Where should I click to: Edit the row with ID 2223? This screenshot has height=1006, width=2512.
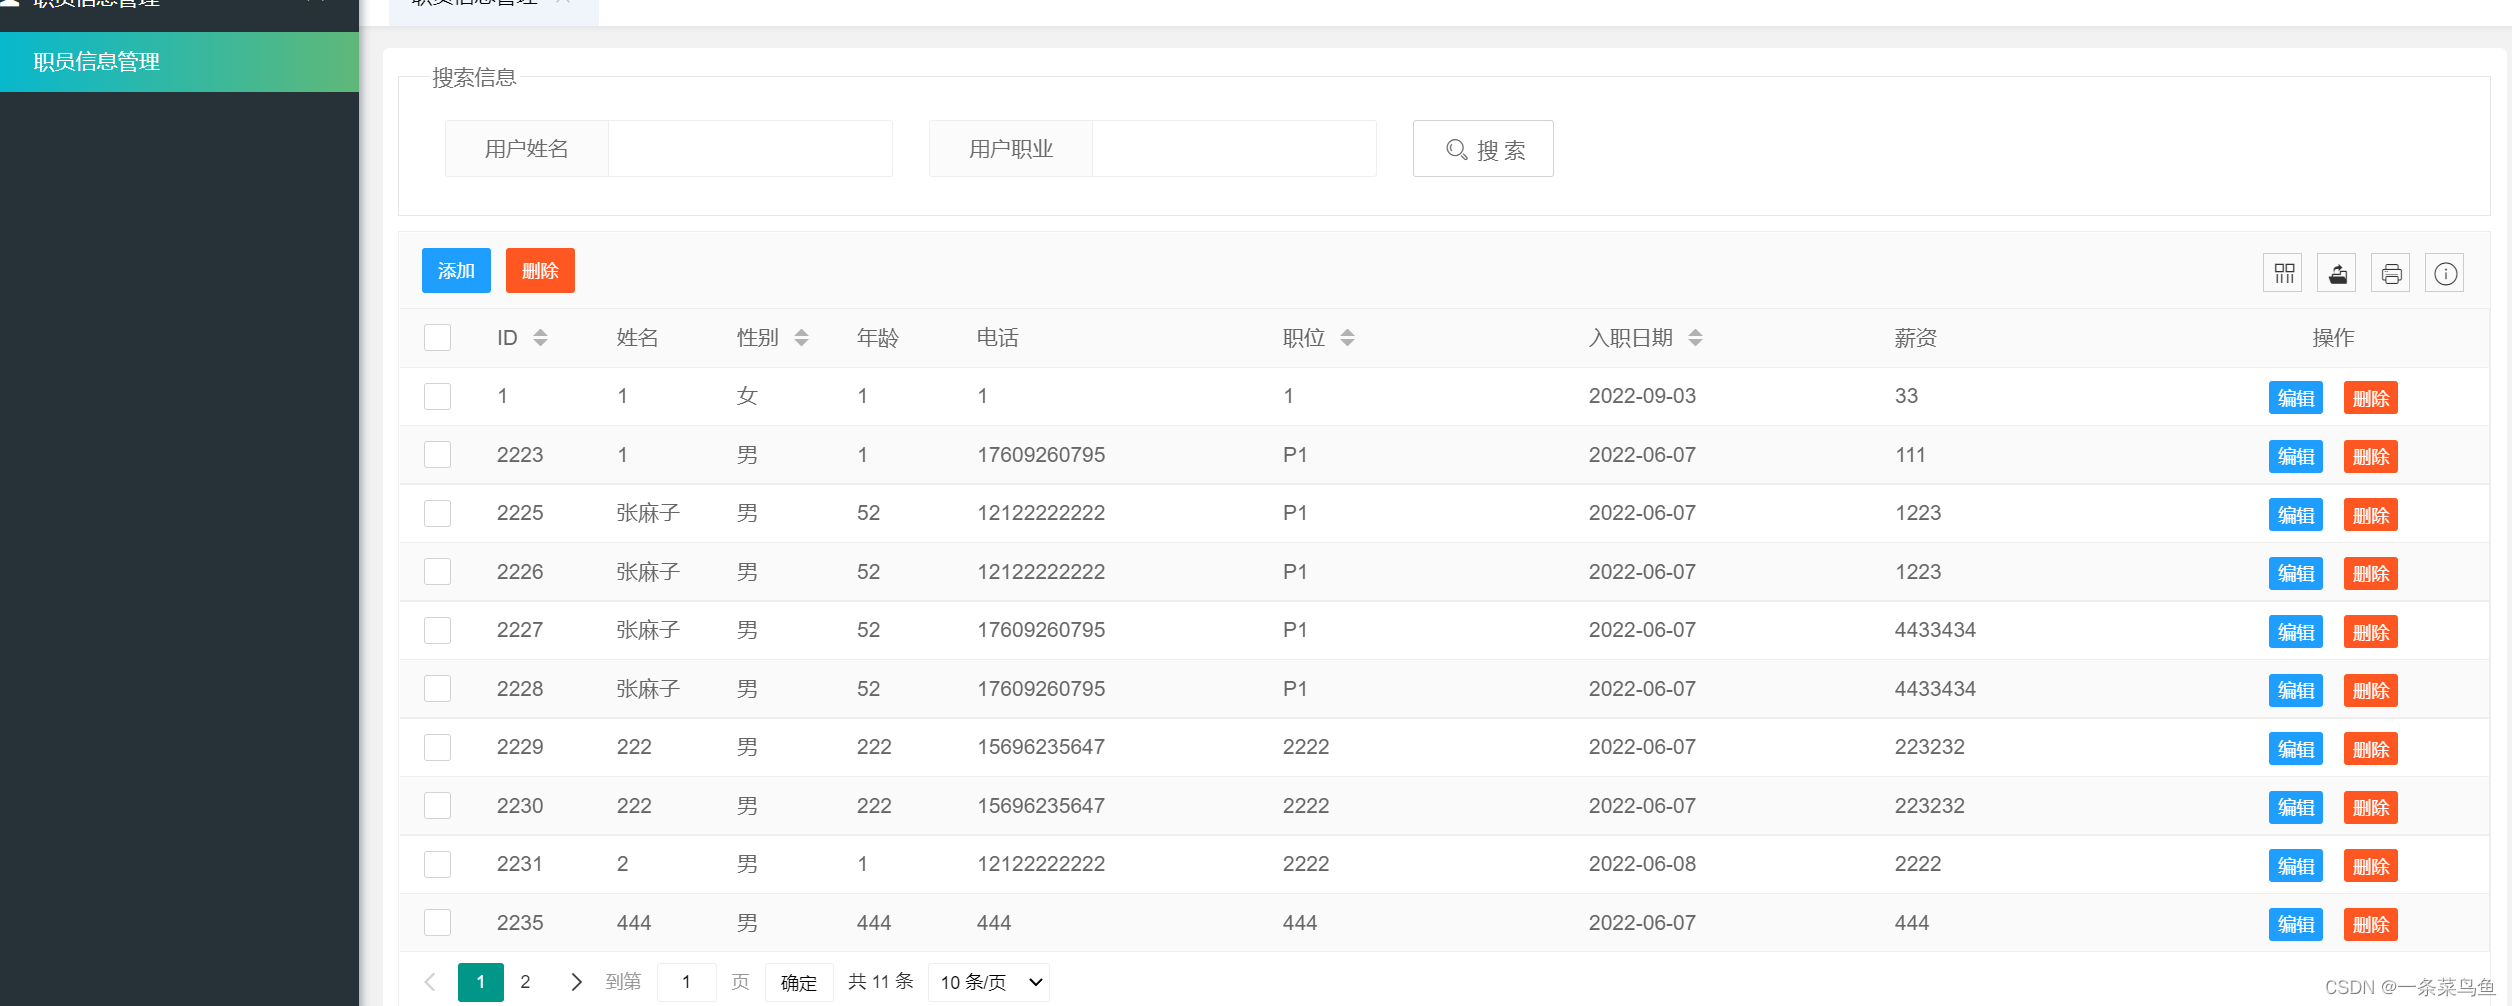[x=2296, y=457]
